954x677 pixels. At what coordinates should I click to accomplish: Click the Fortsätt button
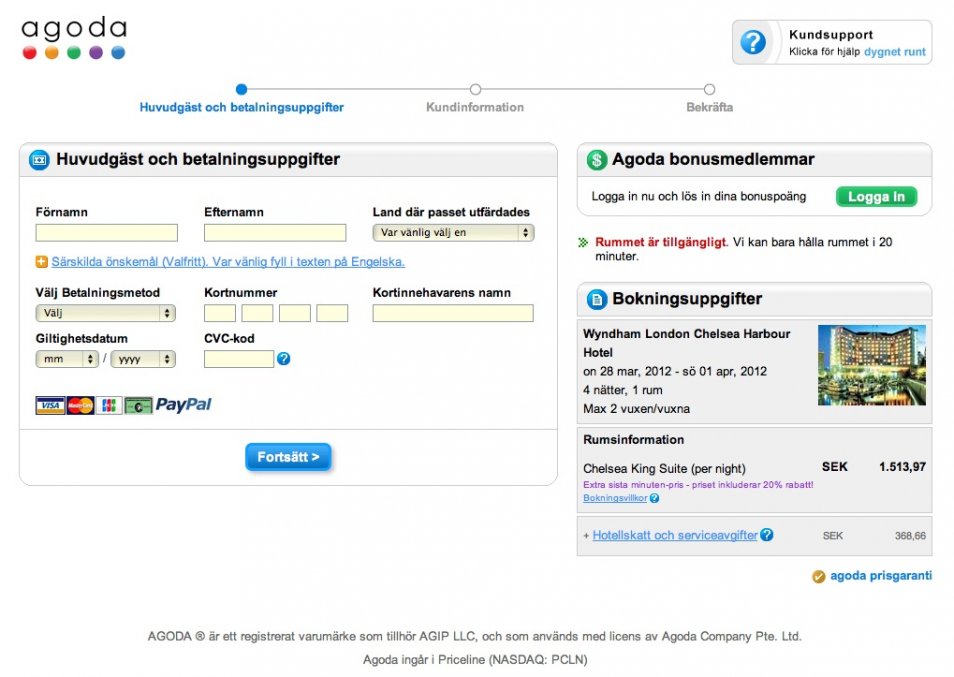point(288,457)
